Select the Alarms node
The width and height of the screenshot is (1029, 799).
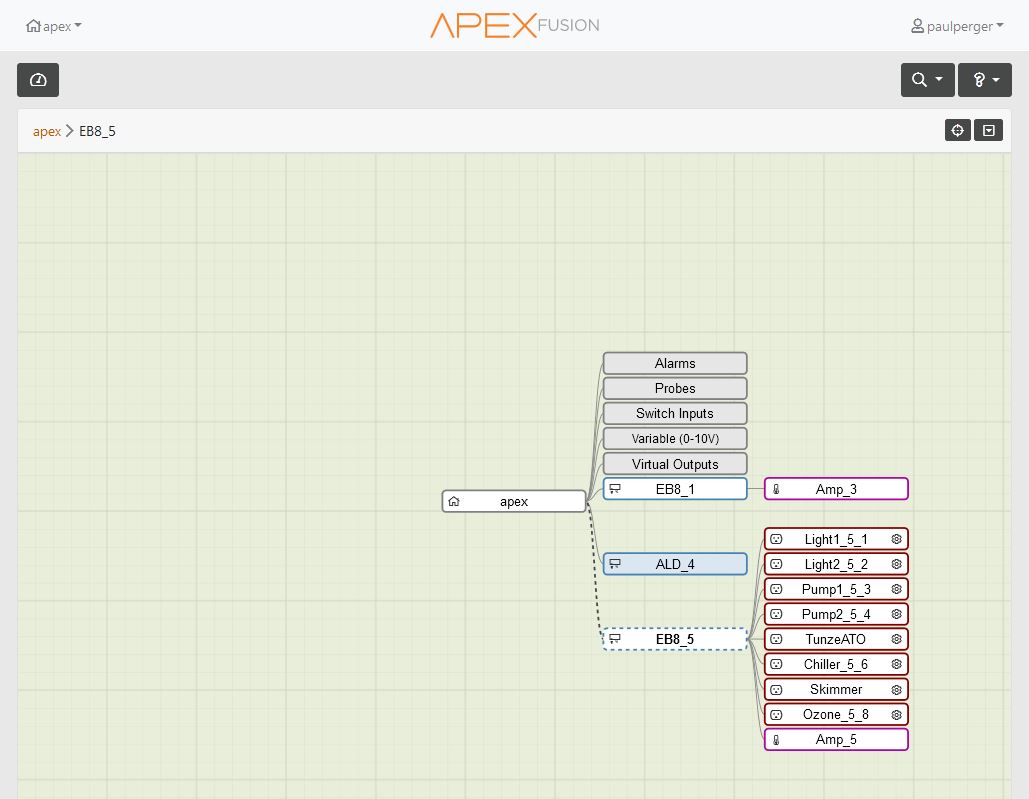pyautogui.click(x=675, y=363)
